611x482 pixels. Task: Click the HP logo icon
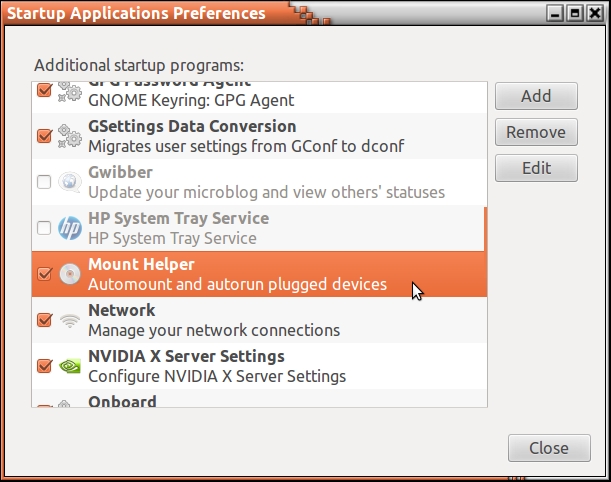point(69,228)
